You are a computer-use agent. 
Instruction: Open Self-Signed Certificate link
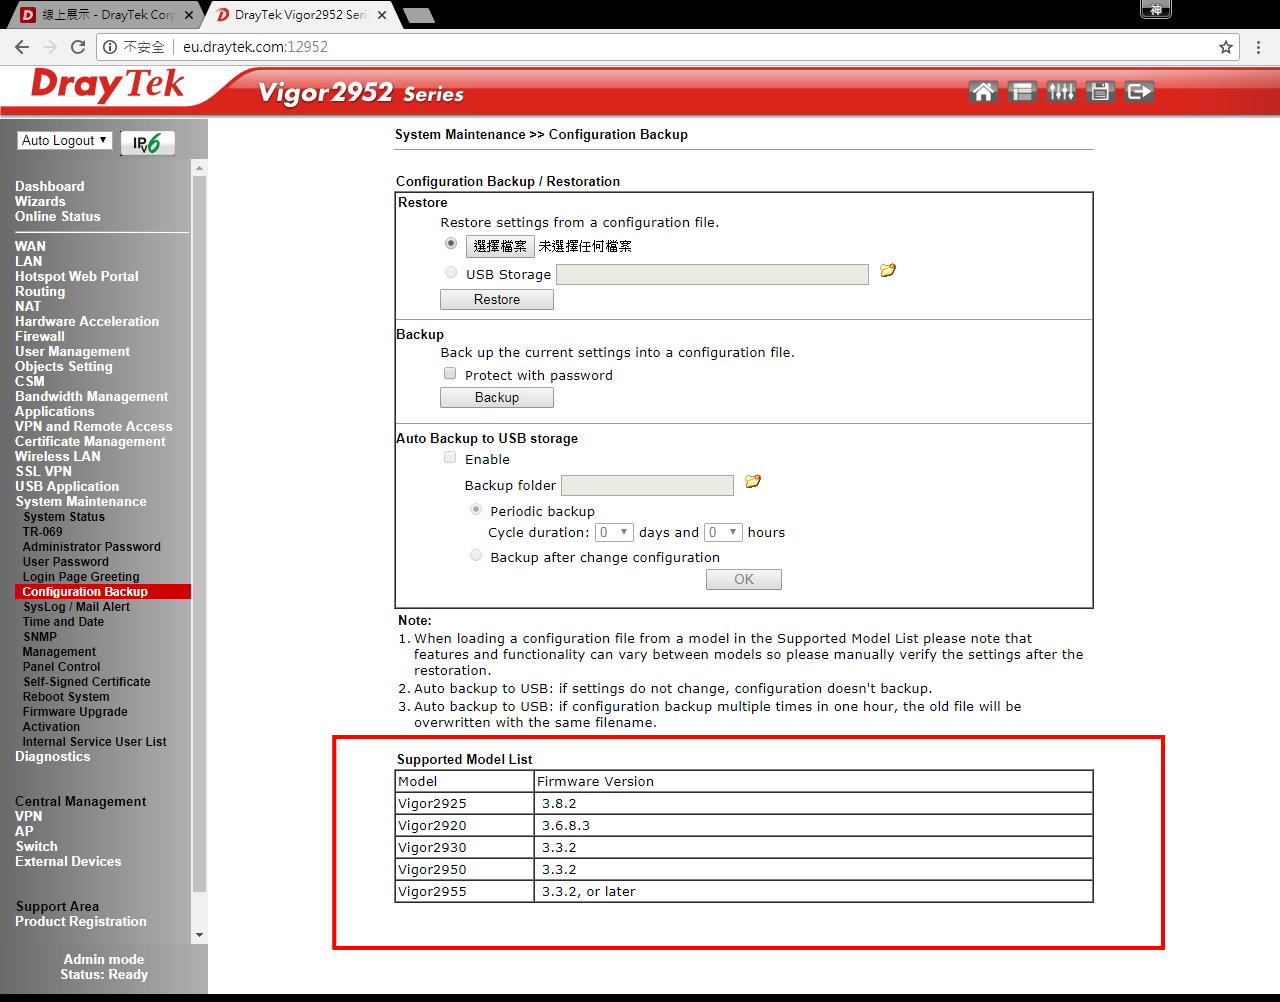pos(87,681)
